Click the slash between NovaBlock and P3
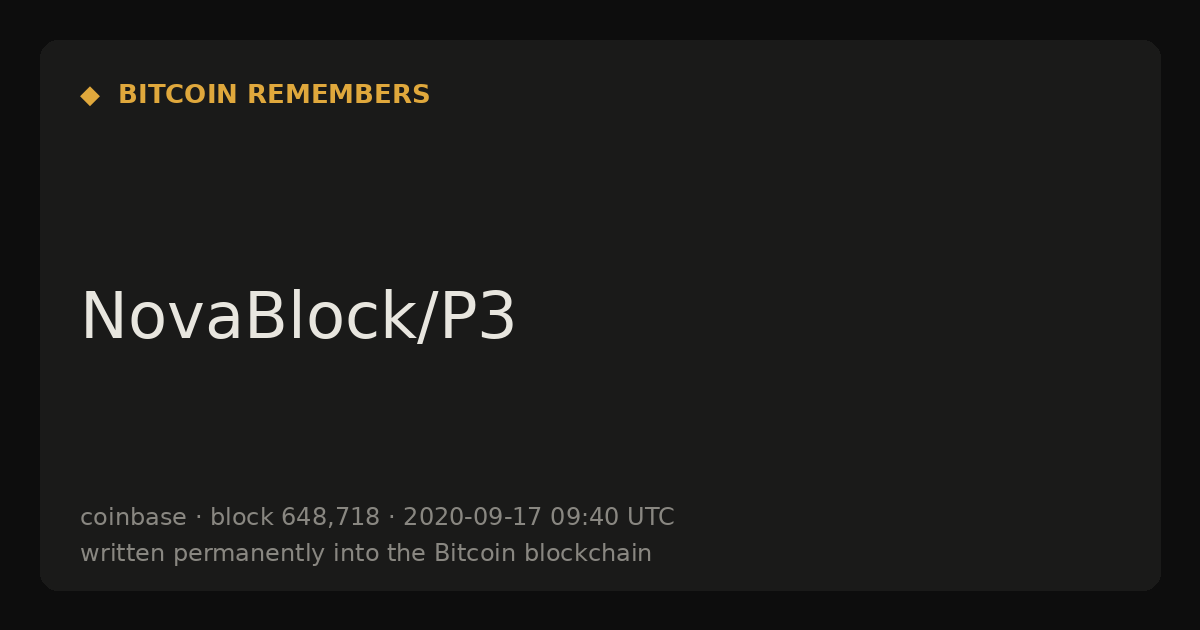 click(x=427, y=318)
